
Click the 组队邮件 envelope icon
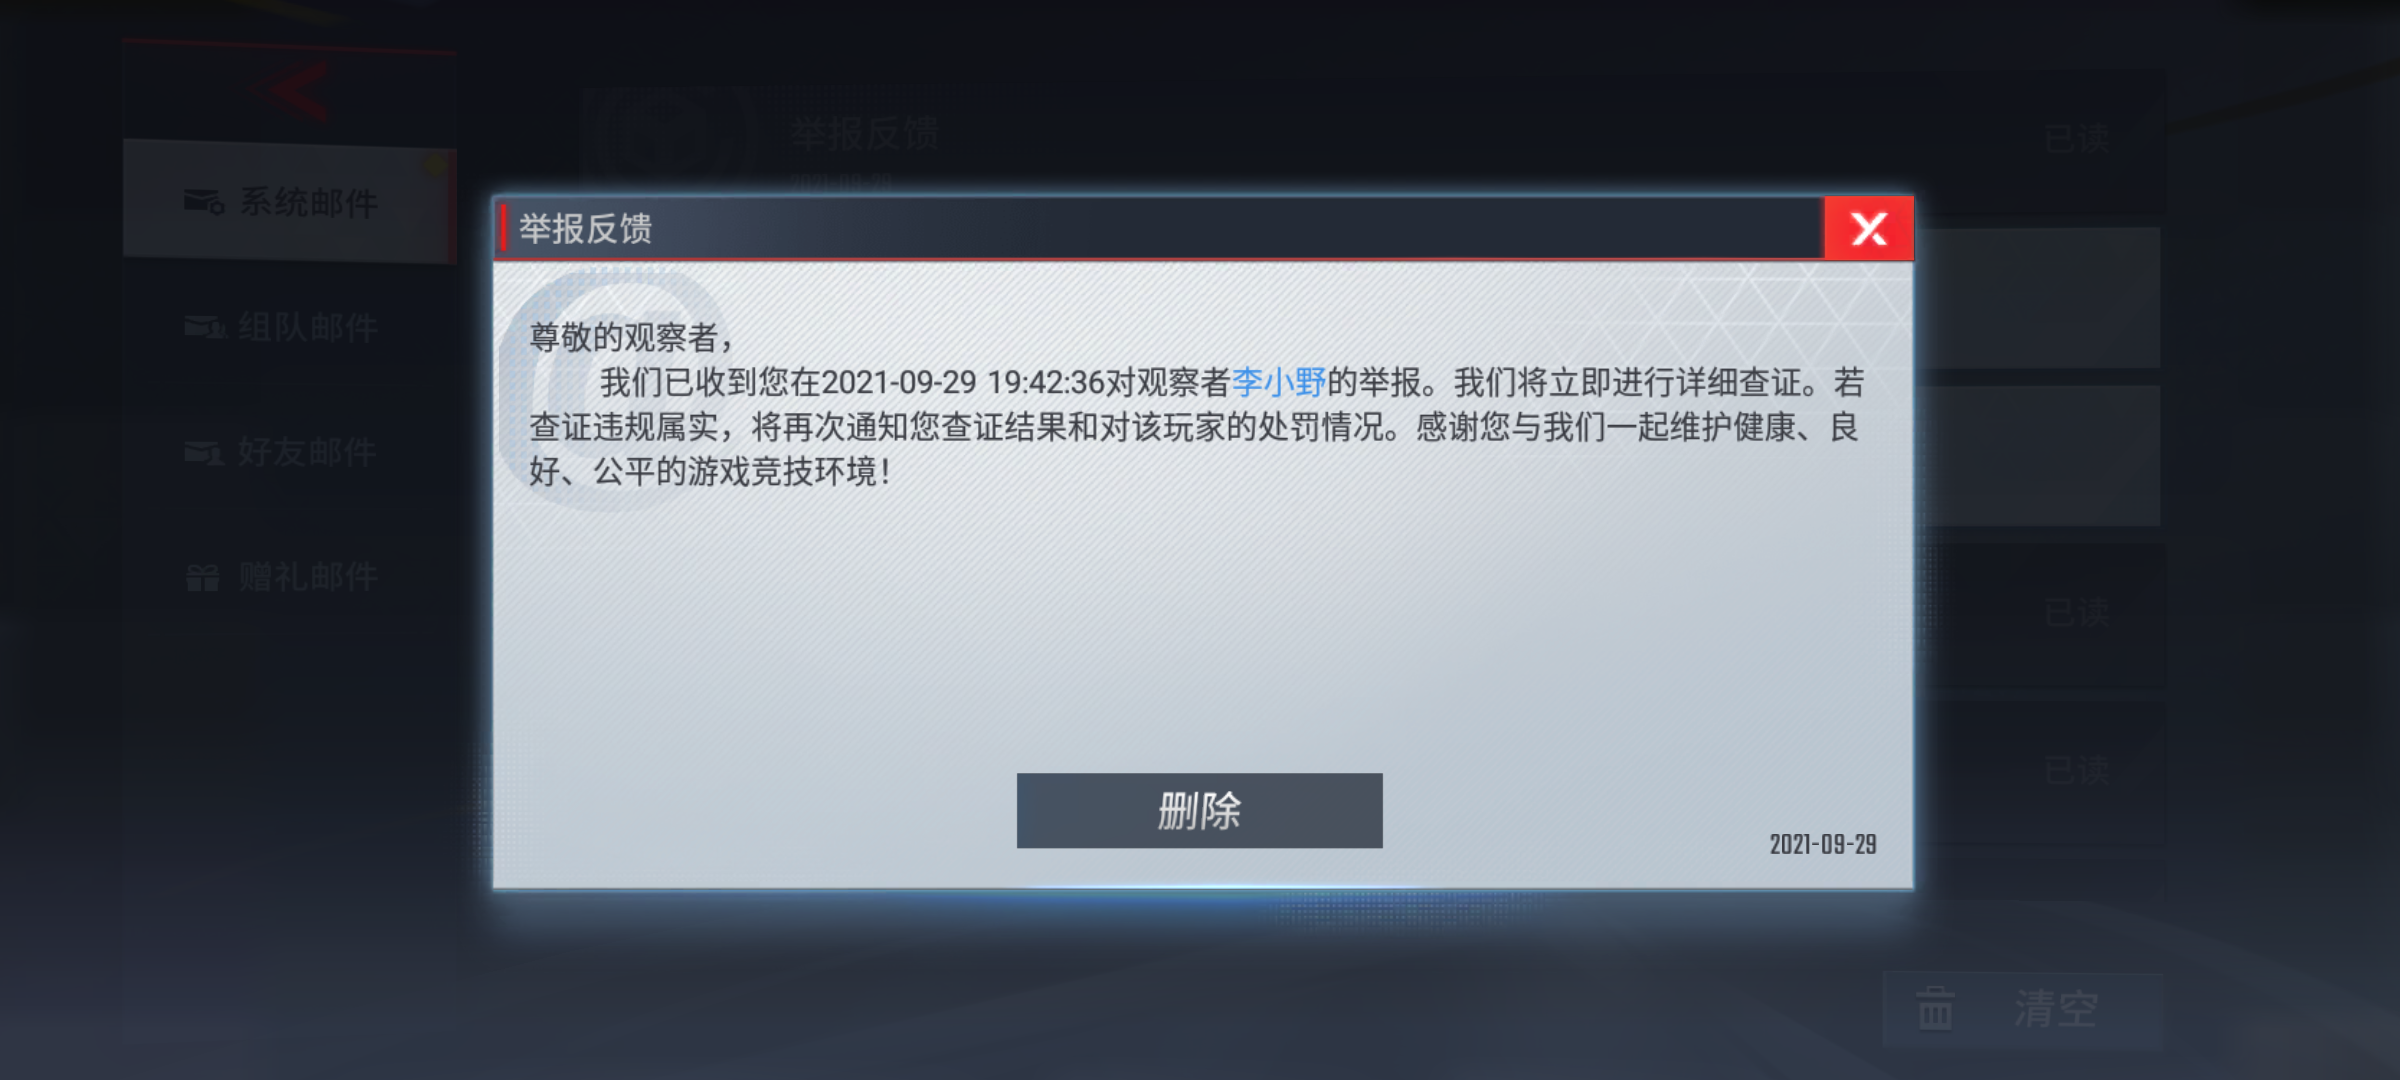point(205,327)
